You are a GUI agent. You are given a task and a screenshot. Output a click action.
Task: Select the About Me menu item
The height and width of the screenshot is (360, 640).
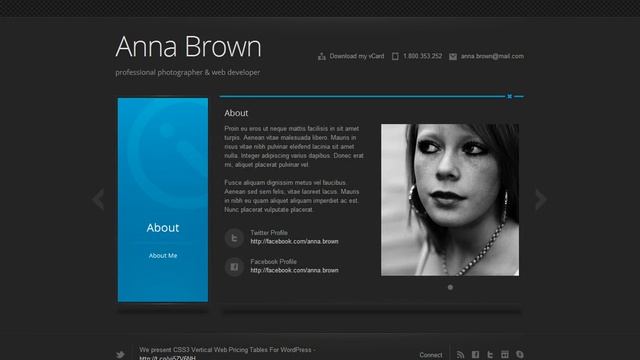[163, 256]
